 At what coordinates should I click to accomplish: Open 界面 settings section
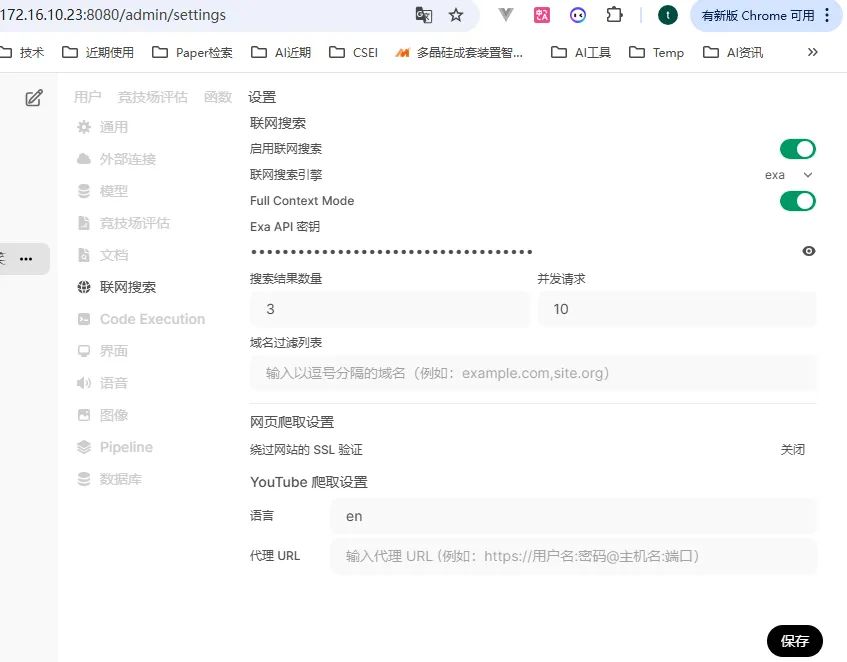[x=103, y=351]
